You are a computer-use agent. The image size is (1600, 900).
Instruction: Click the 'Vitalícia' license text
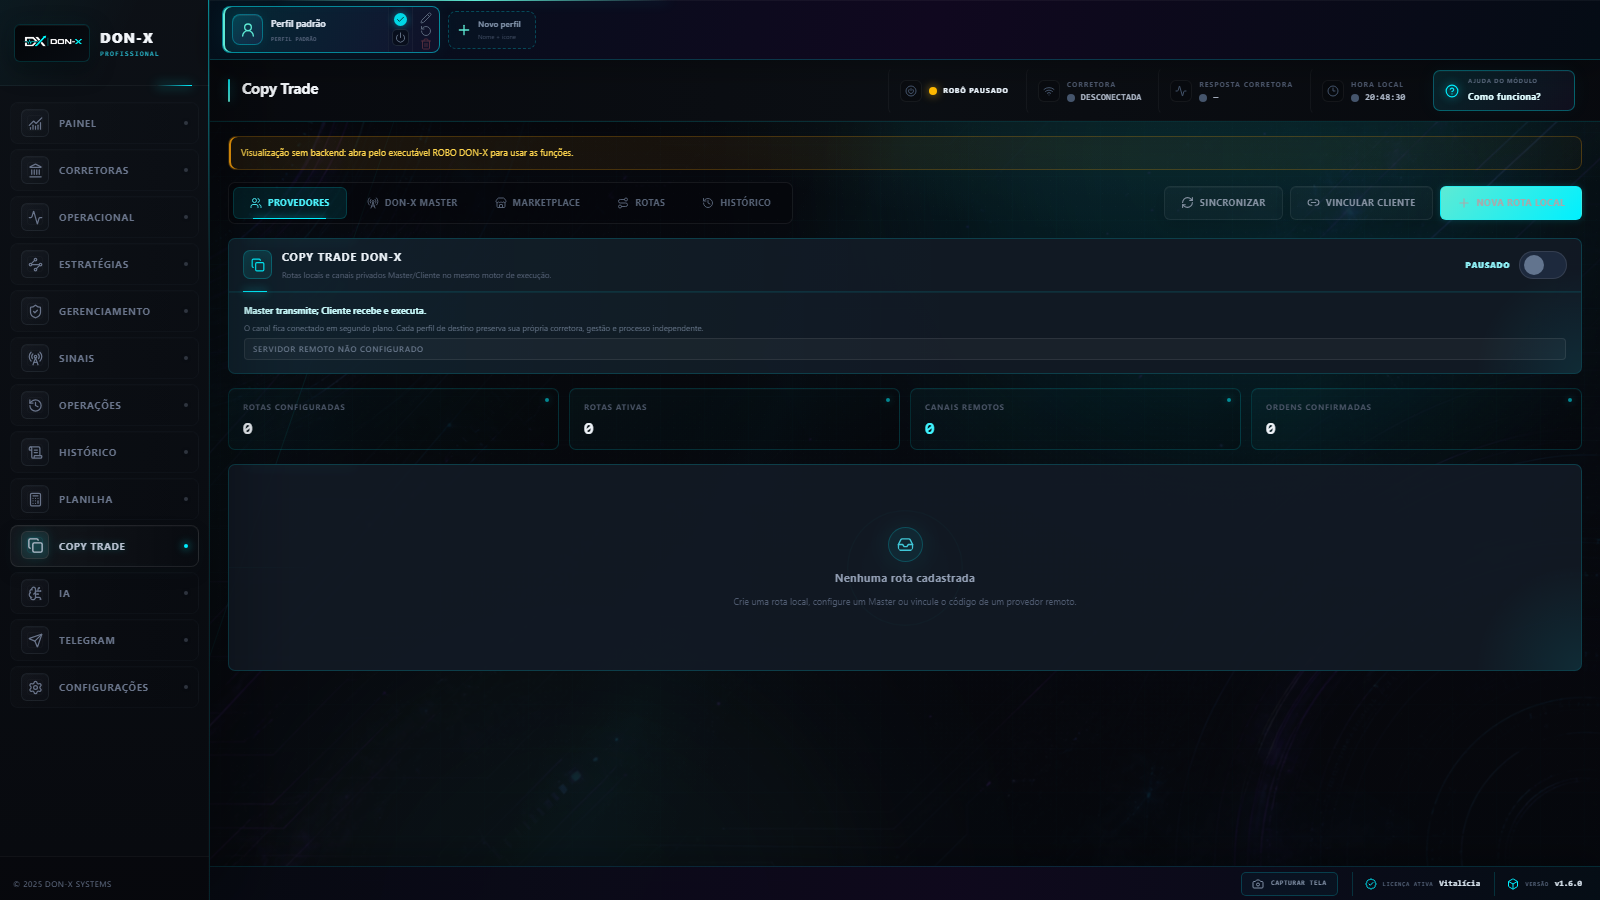(x=1459, y=884)
